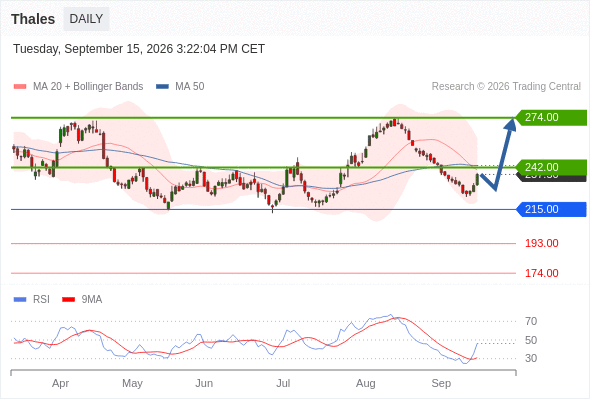The image size is (590, 400).
Task: Click the pink MA 20 legend swatch
Action: [x=20, y=87]
